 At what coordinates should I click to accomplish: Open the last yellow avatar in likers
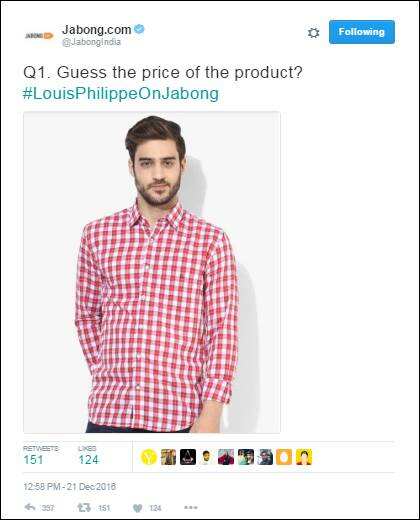[304, 457]
